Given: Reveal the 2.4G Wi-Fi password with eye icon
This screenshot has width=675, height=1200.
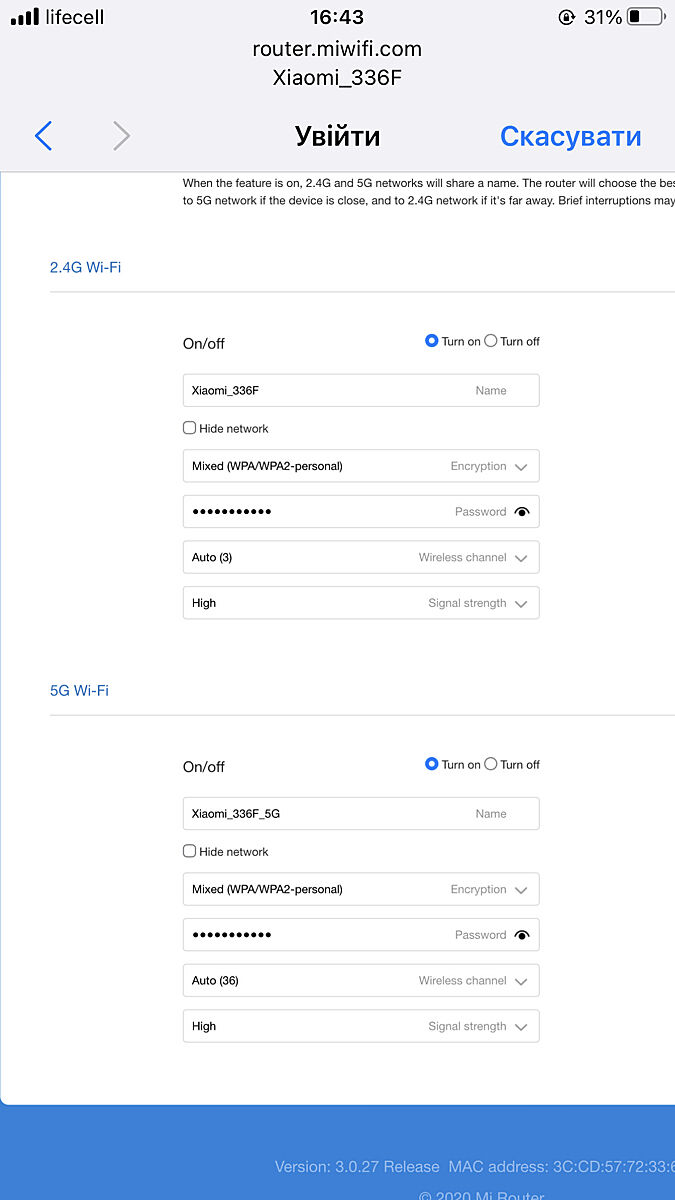Looking at the screenshot, I should (x=521, y=512).
